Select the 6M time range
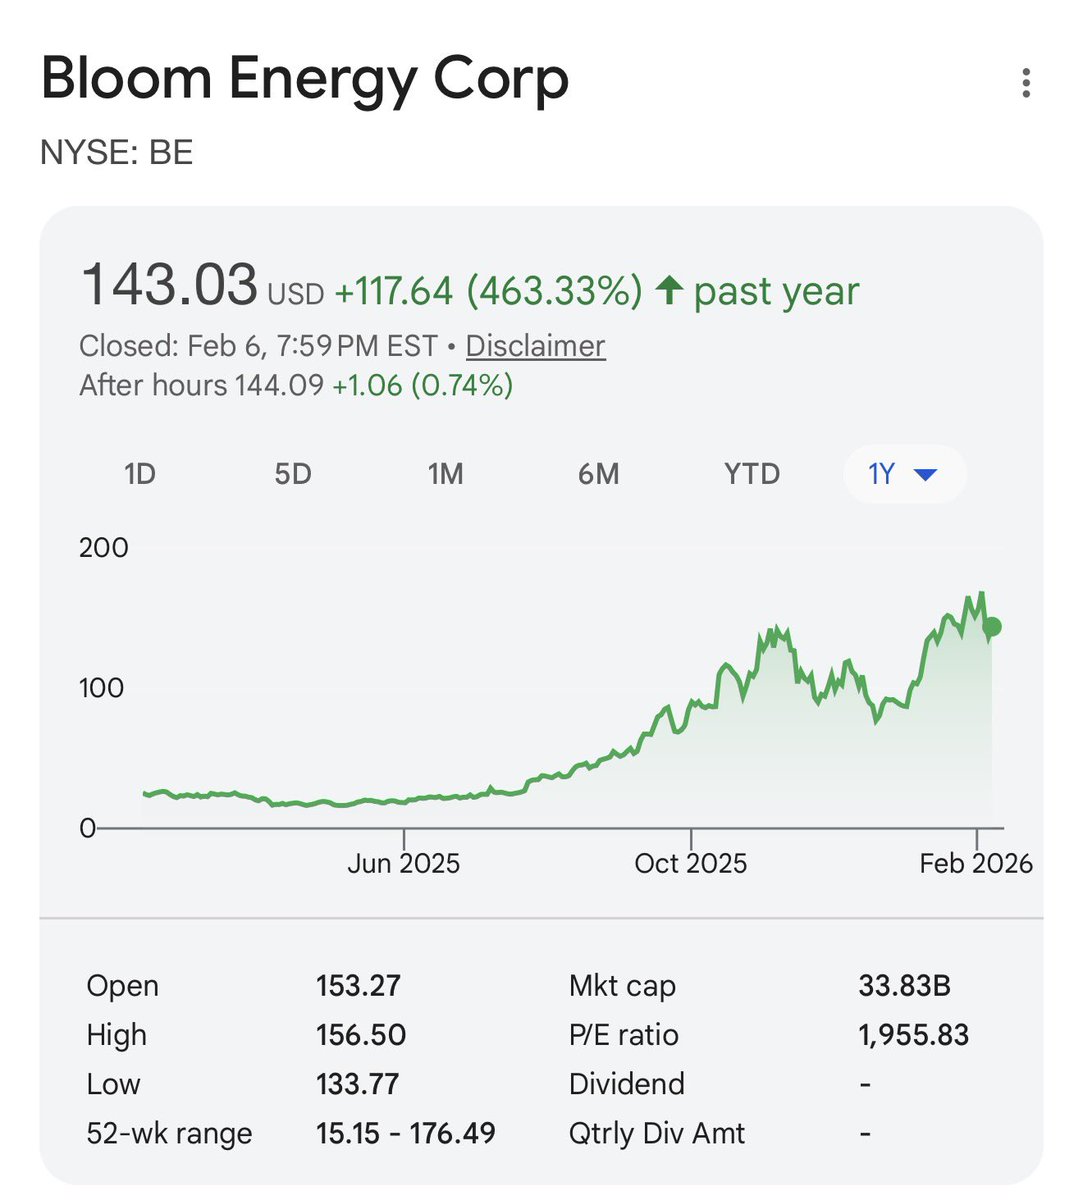Image resolution: width=1083 pixels, height=1200 pixels. 599,474
